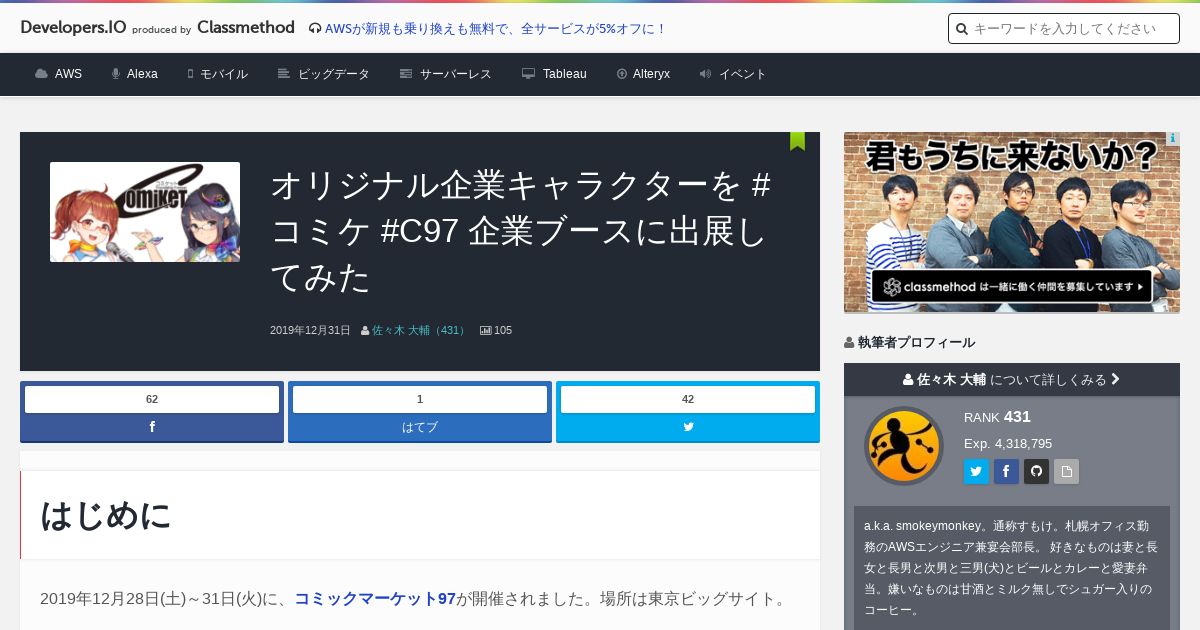Viewport: 1200px width, 630px height.
Task: Click the magnifier search icon
Action: [962, 29]
